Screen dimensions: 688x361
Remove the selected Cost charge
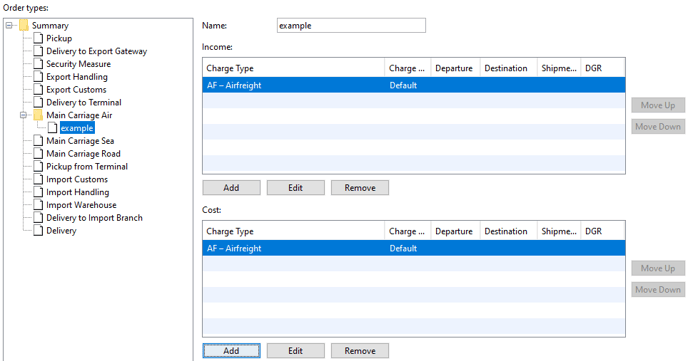[x=360, y=351]
